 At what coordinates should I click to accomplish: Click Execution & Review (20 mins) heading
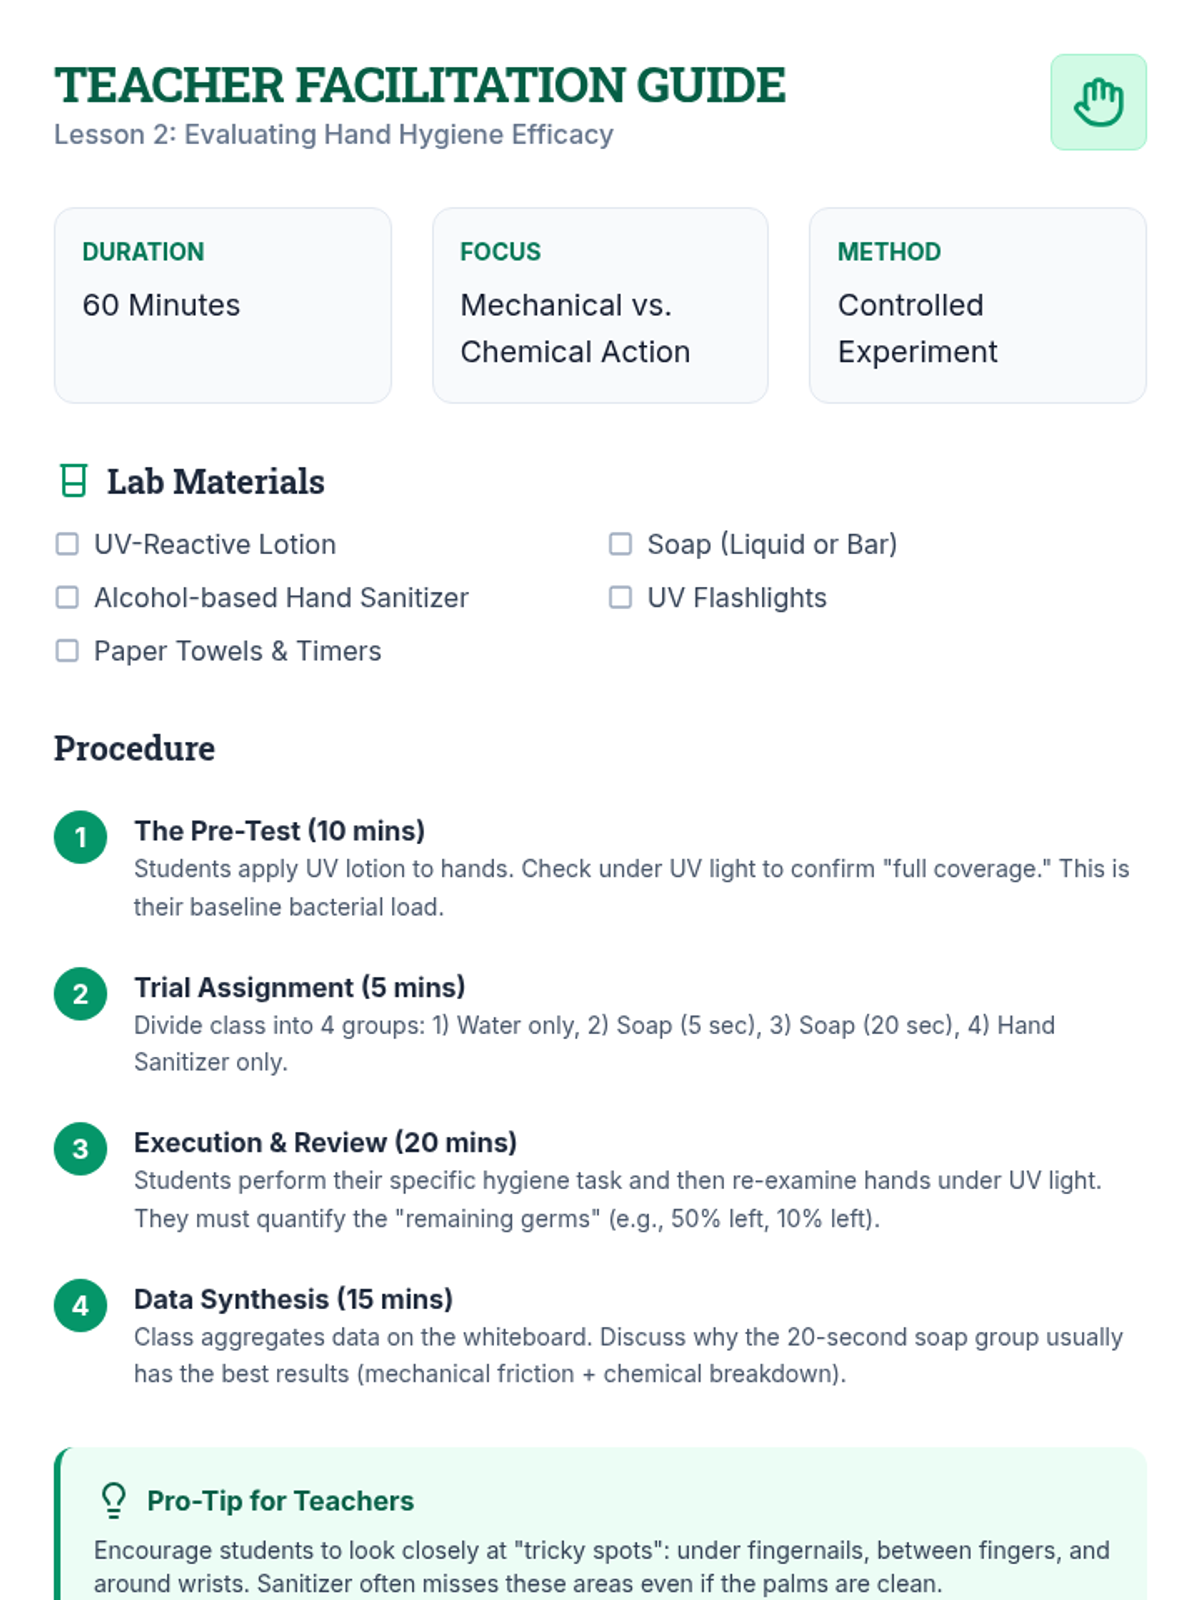click(x=325, y=1143)
